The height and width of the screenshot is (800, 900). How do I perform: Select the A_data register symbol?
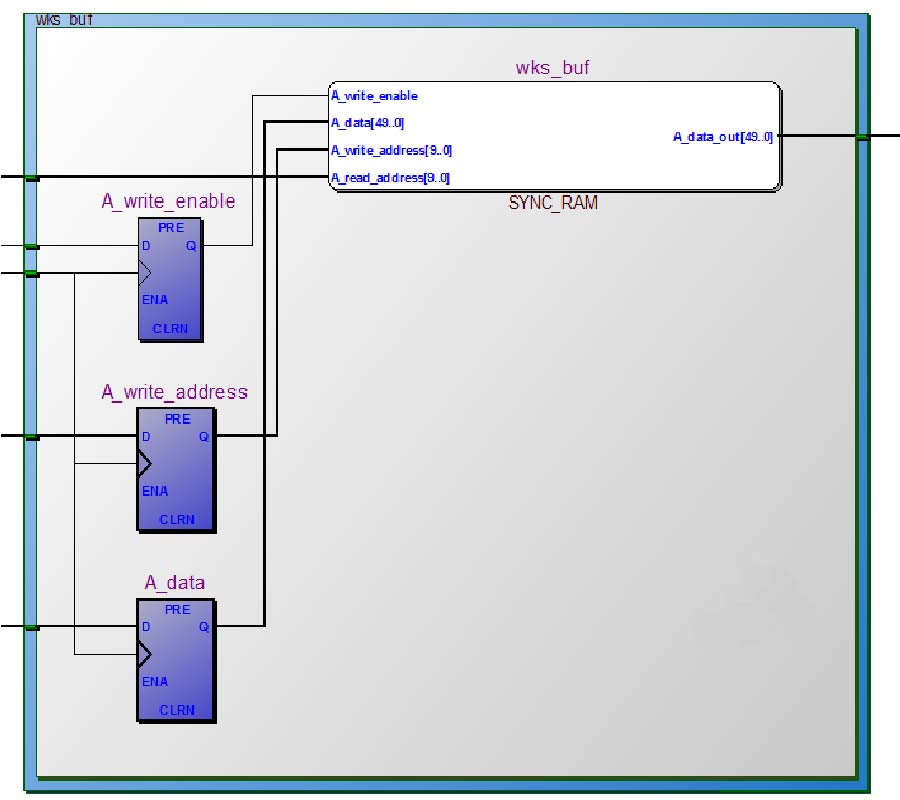pos(176,660)
